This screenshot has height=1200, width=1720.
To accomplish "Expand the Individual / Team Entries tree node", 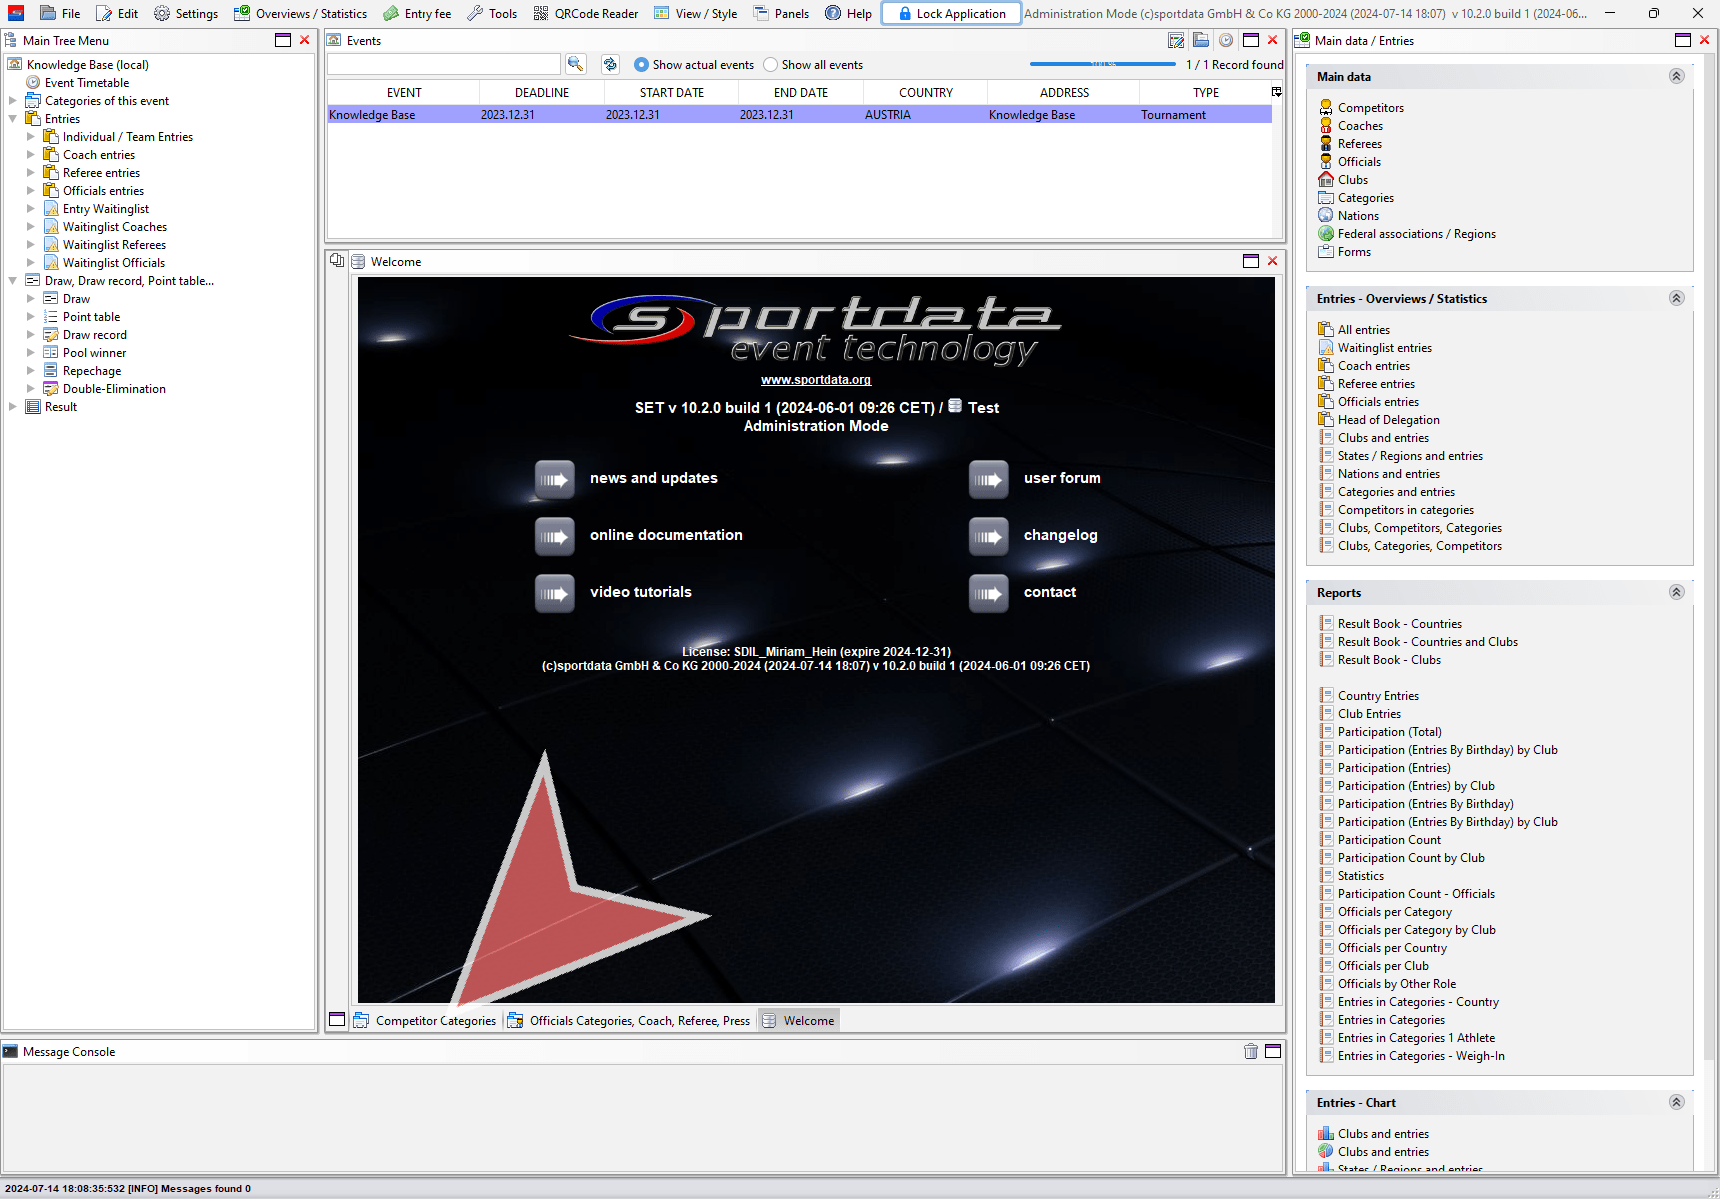I will tap(31, 137).
